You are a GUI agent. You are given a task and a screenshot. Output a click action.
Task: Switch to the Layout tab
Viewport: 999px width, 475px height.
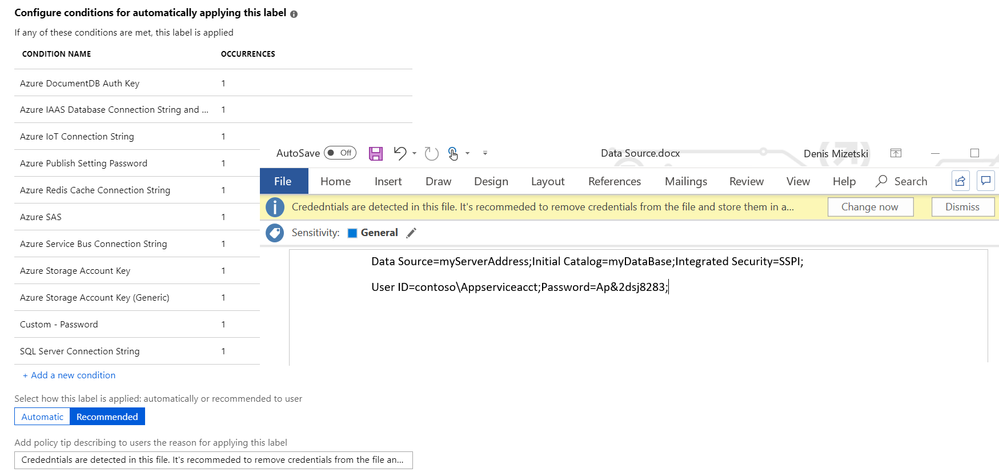coord(548,181)
